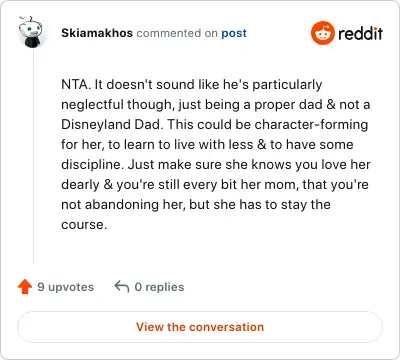Click the word 'dearly' in the comment
This screenshot has height=360, width=400.
point(80,185)
